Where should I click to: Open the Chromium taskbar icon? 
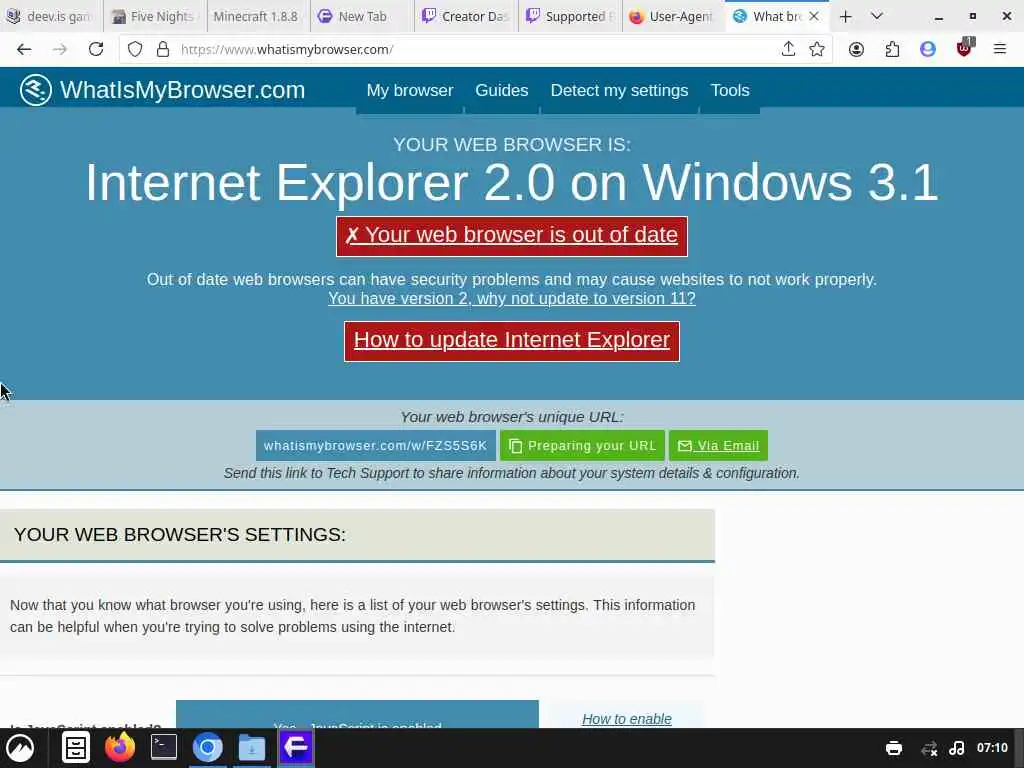(x=208, y=748)
